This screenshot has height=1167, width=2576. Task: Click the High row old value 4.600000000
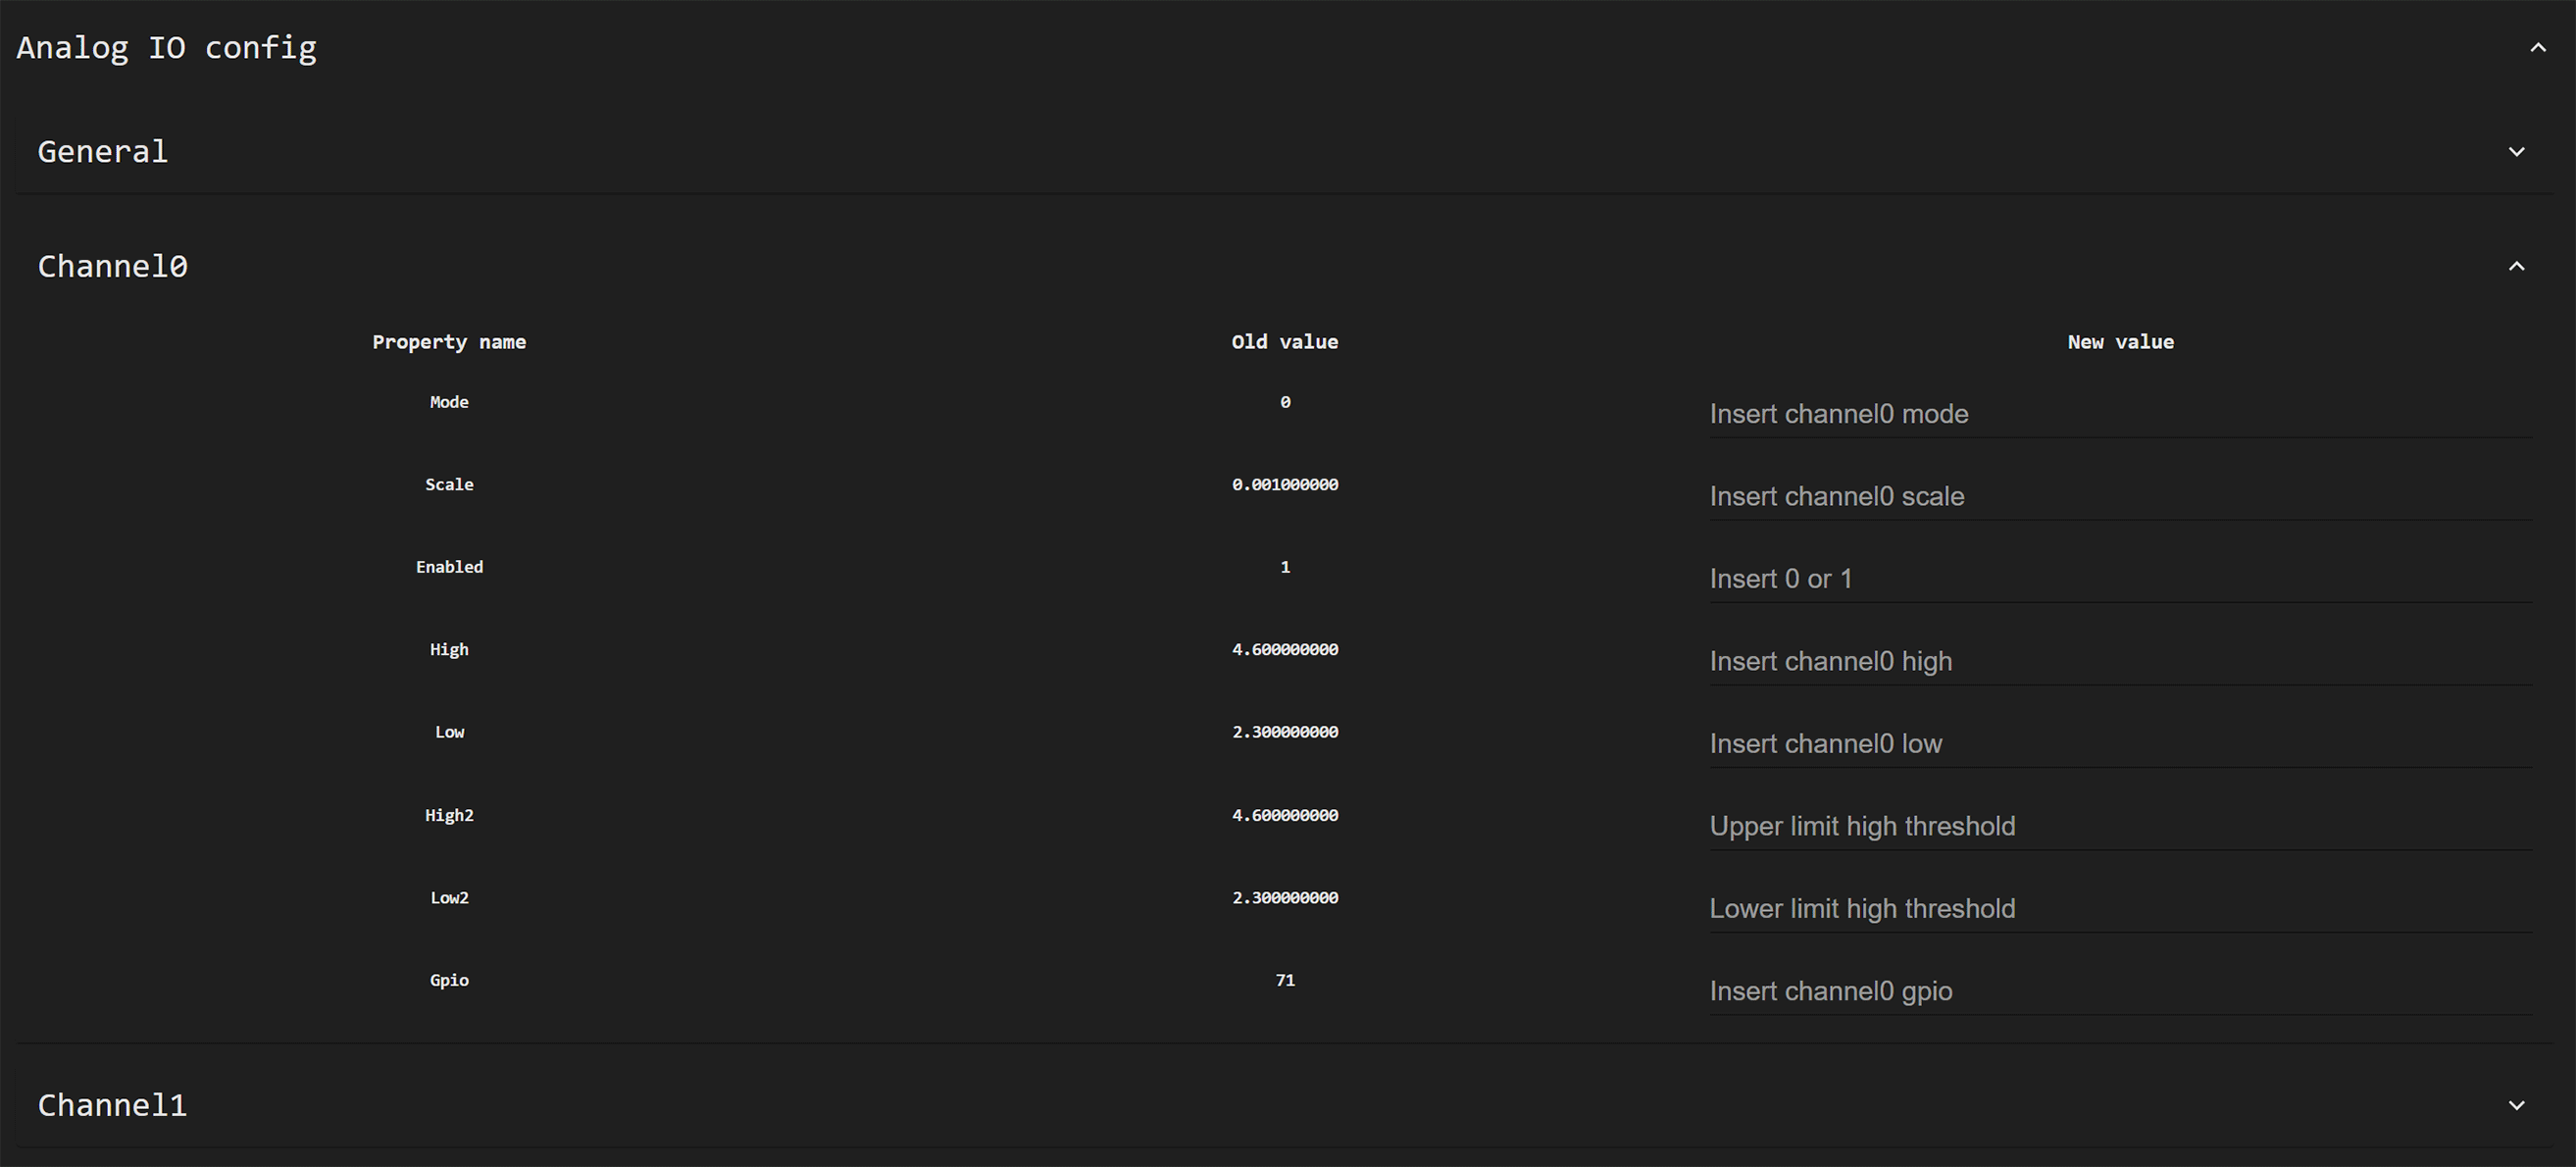1285,650
